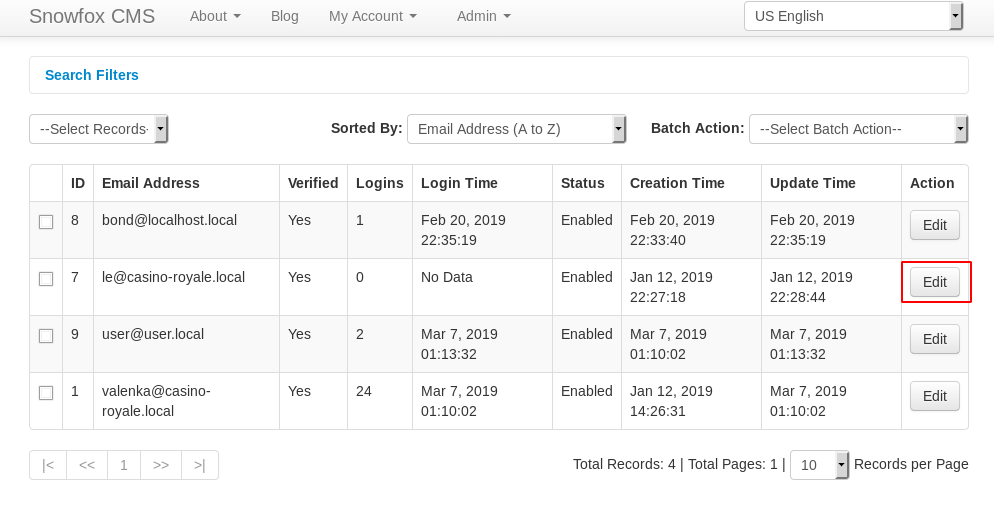This screenshot has height=505, width=994.
Task: Check the user@user.local row checkbox
Action: pyautogui.click(x=46, y=336)
